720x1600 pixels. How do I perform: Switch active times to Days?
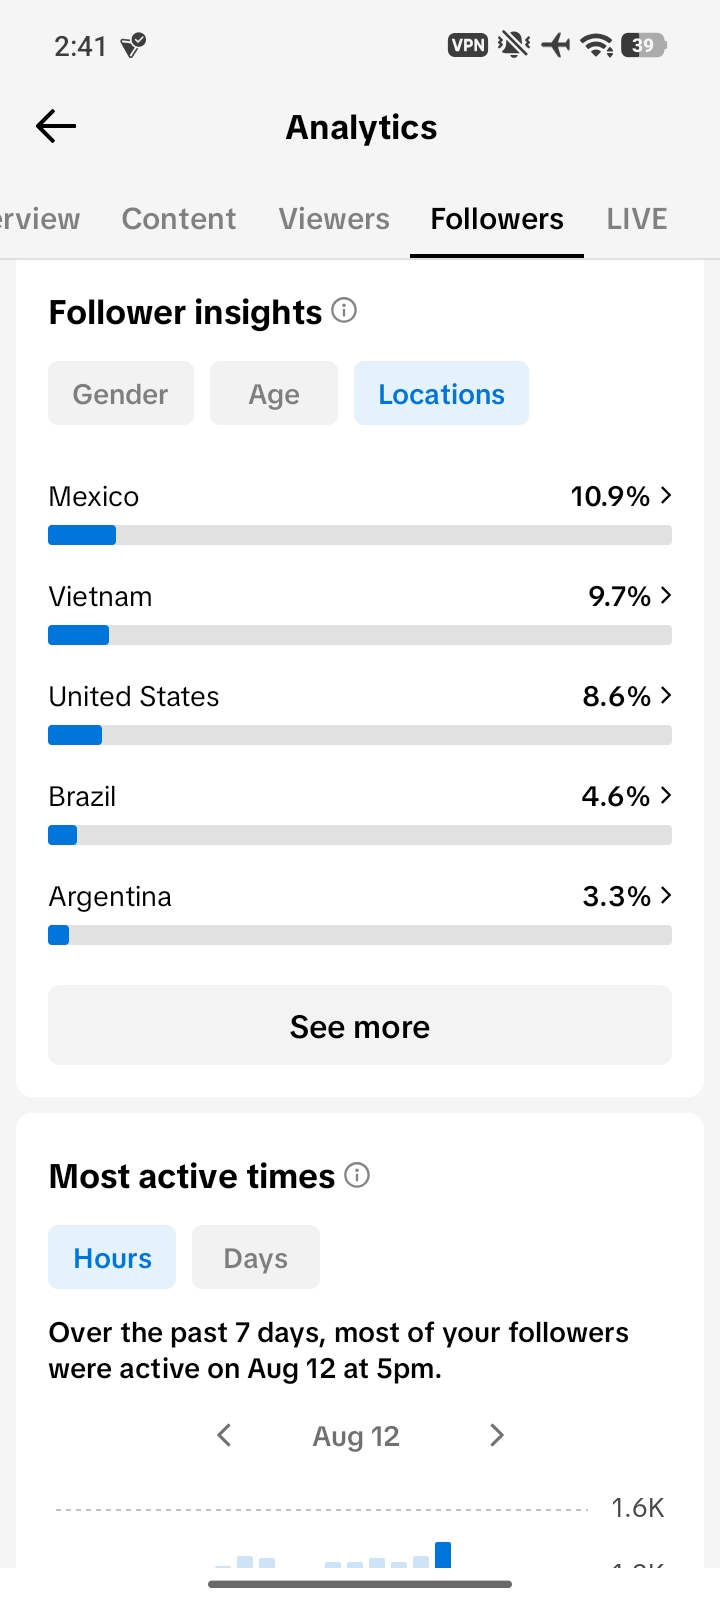click(x=256, y=1257)
